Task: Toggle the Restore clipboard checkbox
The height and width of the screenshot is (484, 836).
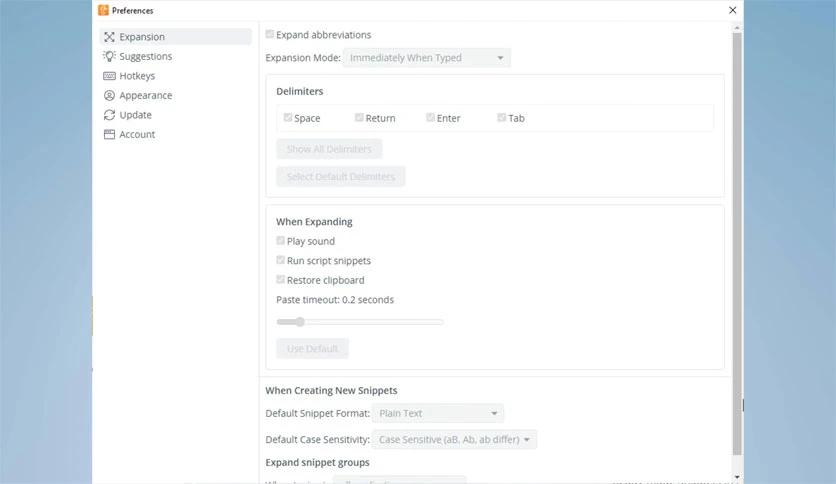Action: (x=281, y=280)
